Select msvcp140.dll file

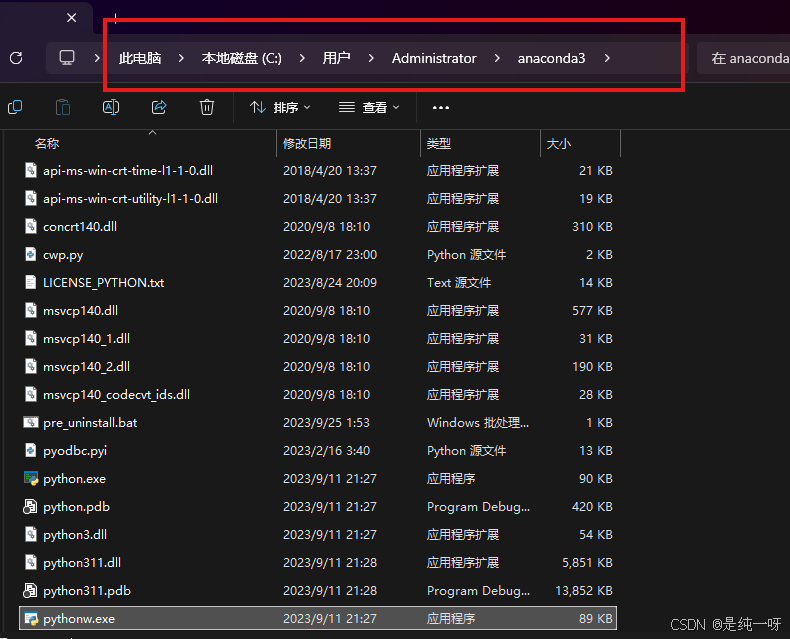click(x=81, y=310)
